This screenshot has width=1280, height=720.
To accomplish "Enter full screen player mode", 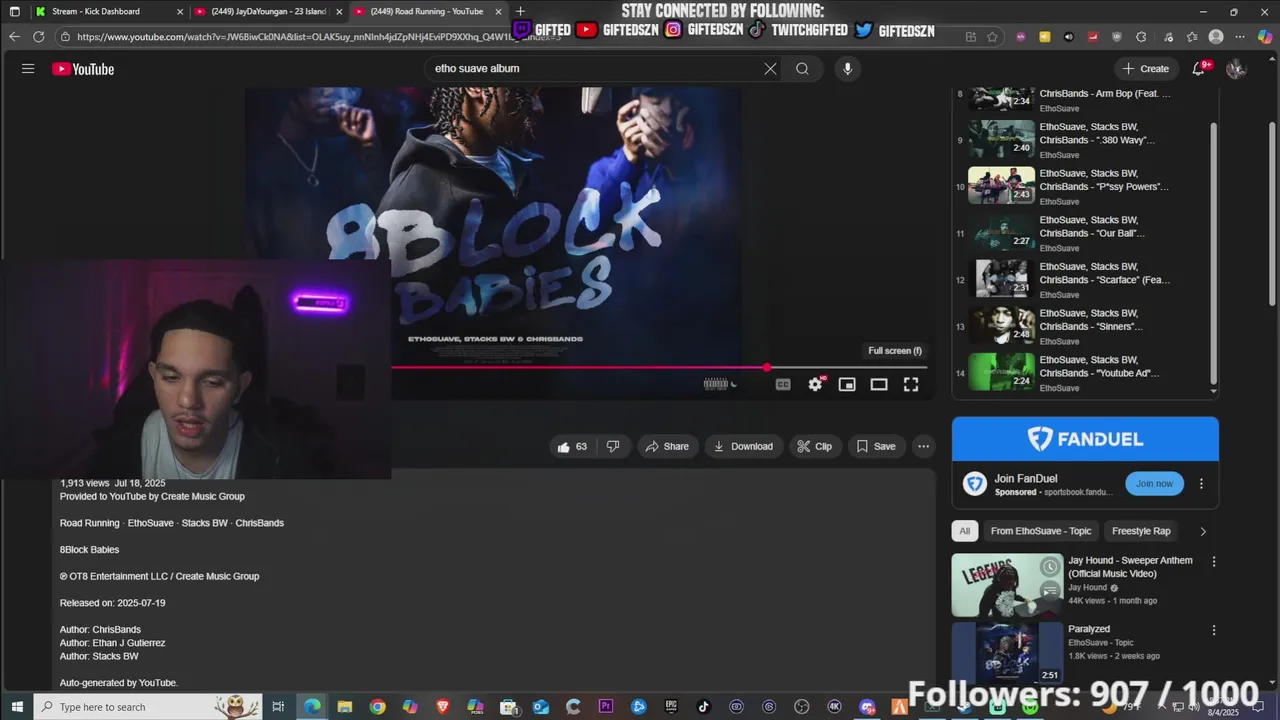I will pos(911,384).
